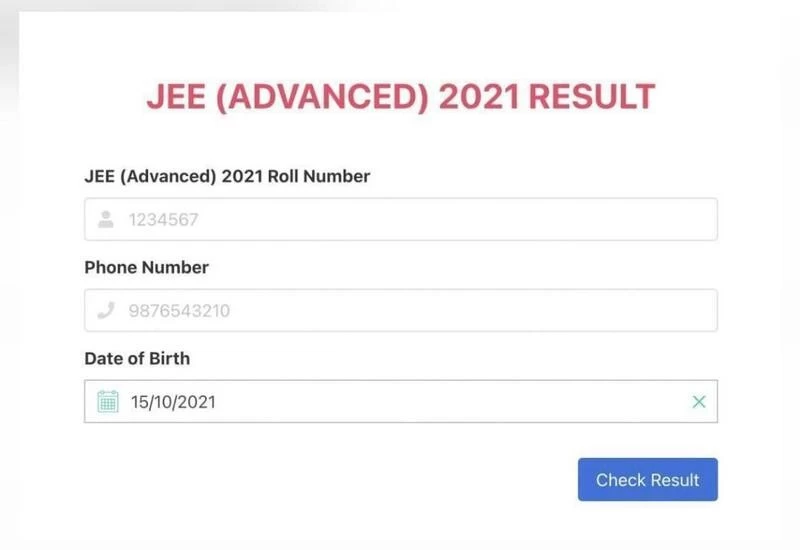Click the "JEE (Advanced) 2021 Roll Number" label

[227, 176]
